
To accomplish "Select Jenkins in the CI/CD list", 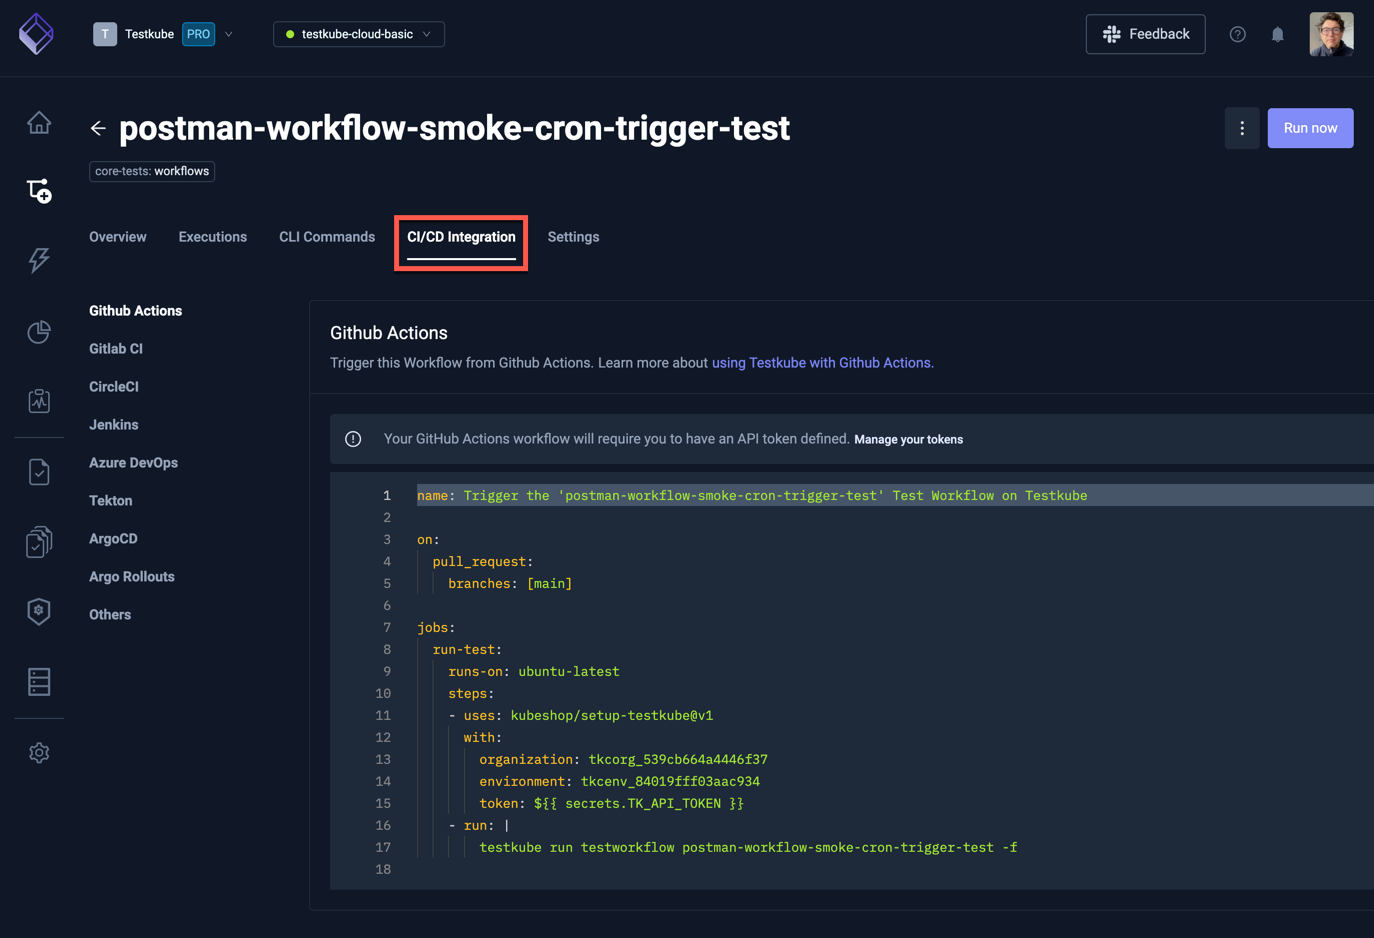I will 113,424.
